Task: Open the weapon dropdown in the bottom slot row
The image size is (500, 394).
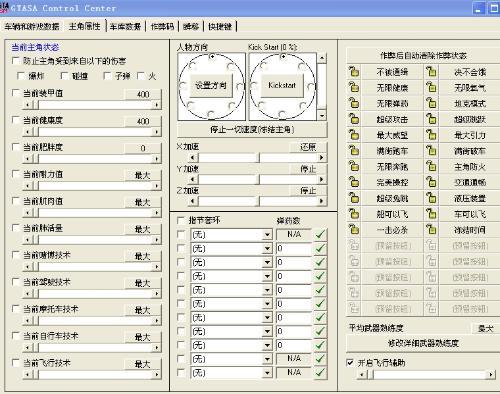Action: pos(267,373)
